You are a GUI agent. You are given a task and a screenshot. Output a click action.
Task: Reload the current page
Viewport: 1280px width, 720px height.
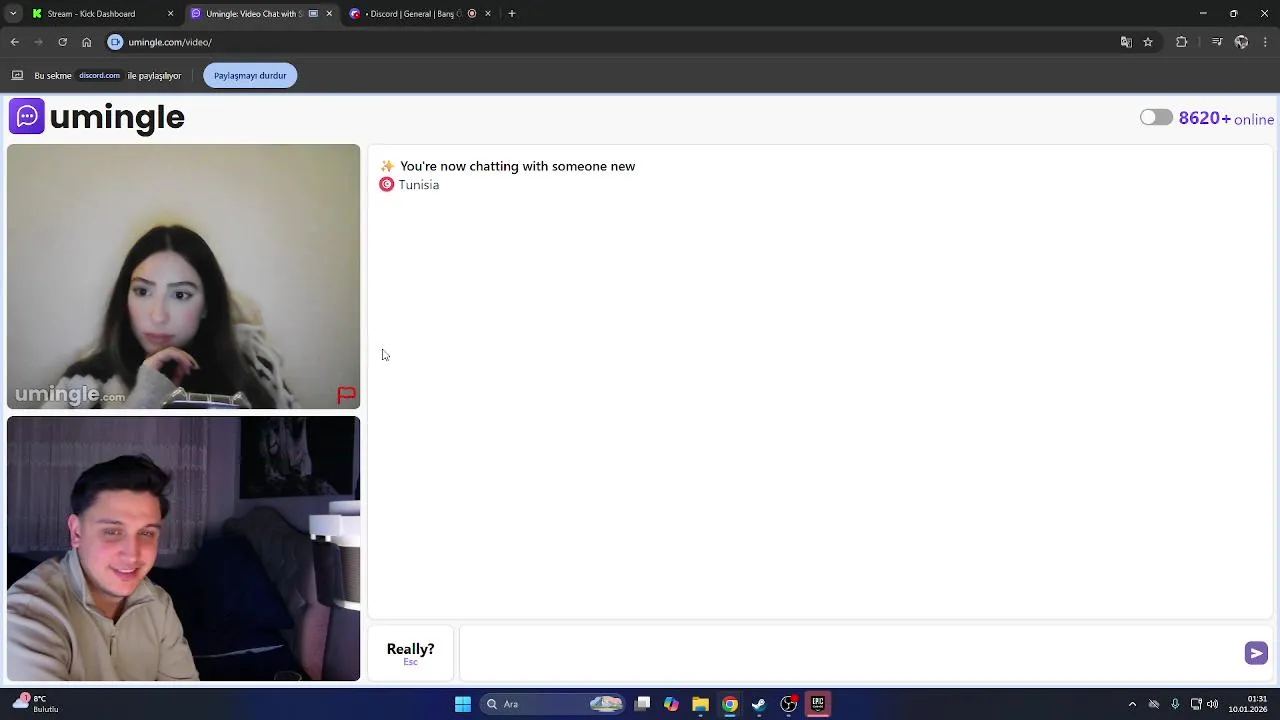pos(62,42)
